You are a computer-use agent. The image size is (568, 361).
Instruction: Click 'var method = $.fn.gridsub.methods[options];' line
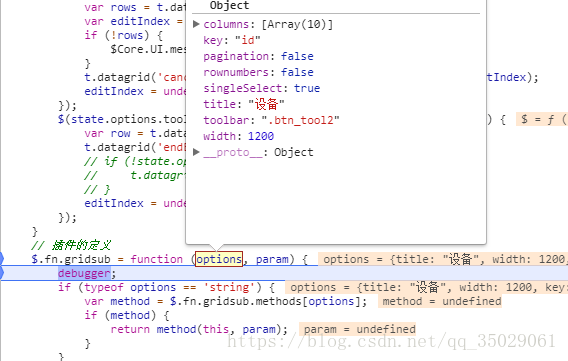pos(226,301)
